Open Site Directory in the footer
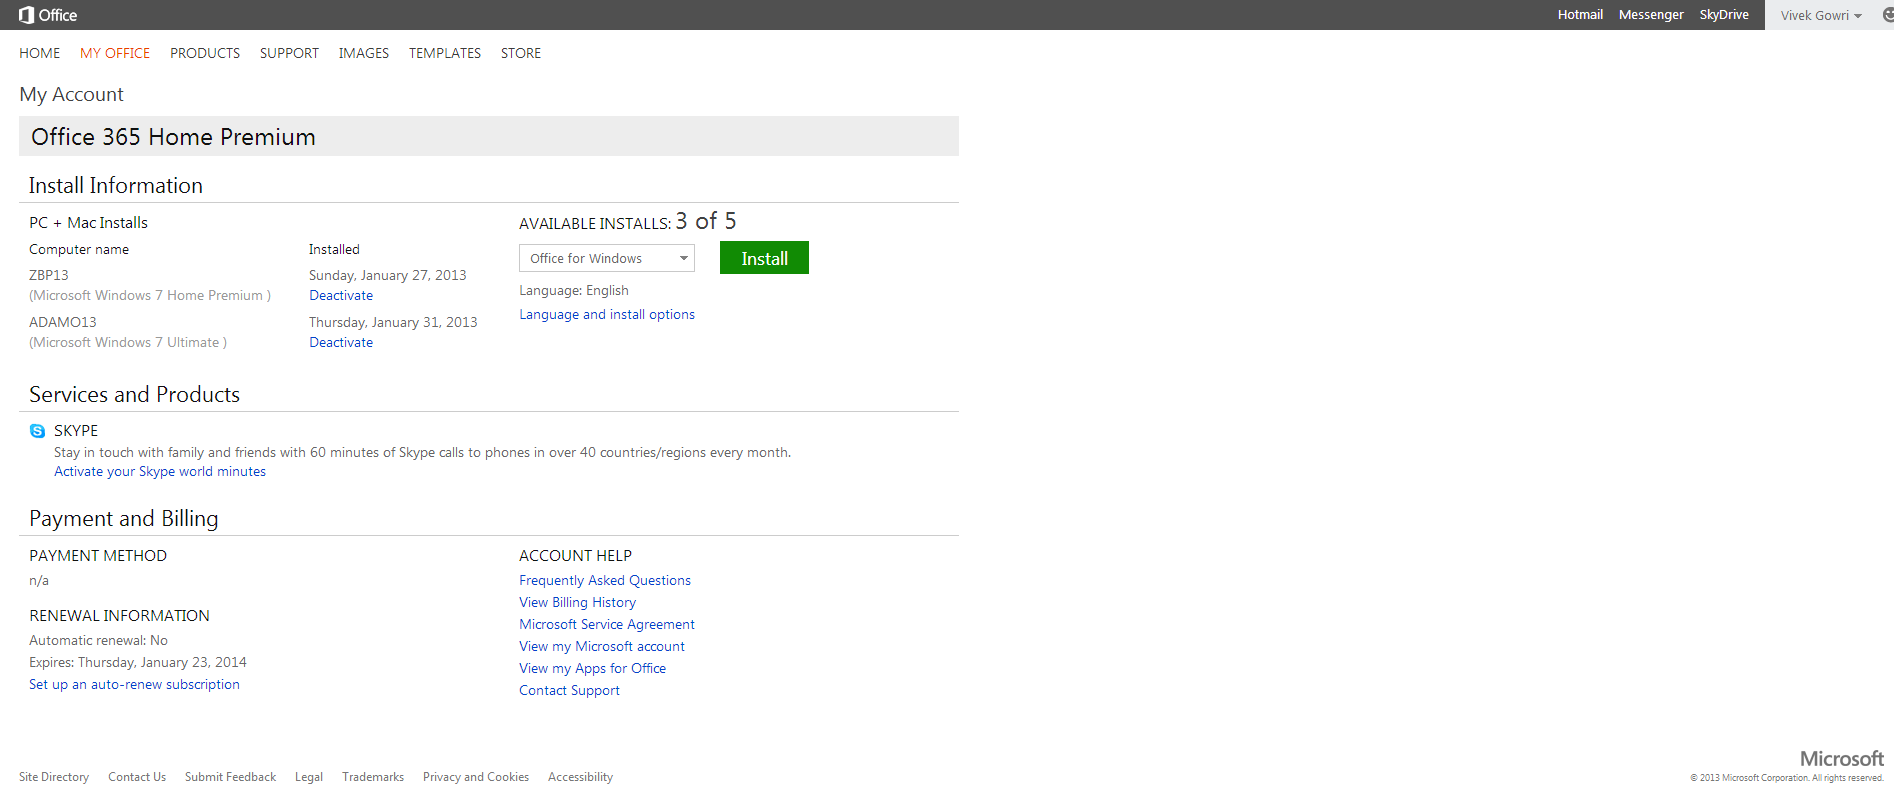1894x792 pixels. point(54,777)
